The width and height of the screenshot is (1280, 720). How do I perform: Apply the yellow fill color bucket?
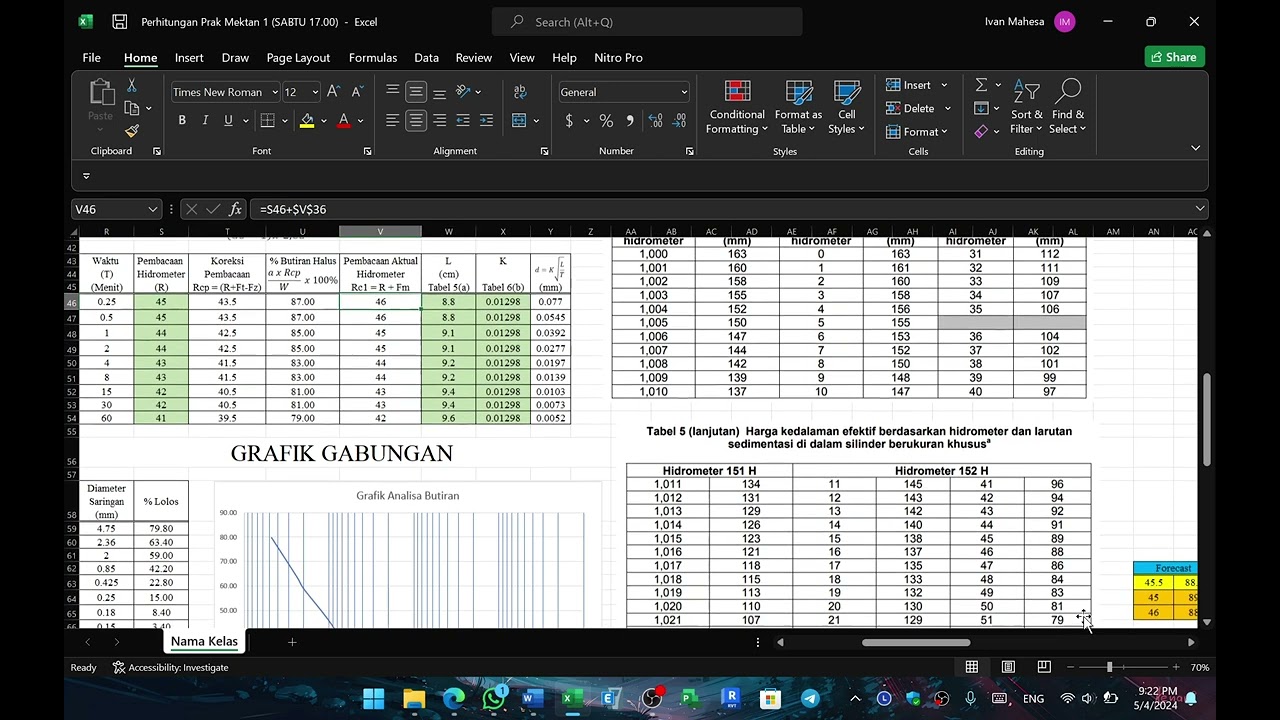point(307,121)
